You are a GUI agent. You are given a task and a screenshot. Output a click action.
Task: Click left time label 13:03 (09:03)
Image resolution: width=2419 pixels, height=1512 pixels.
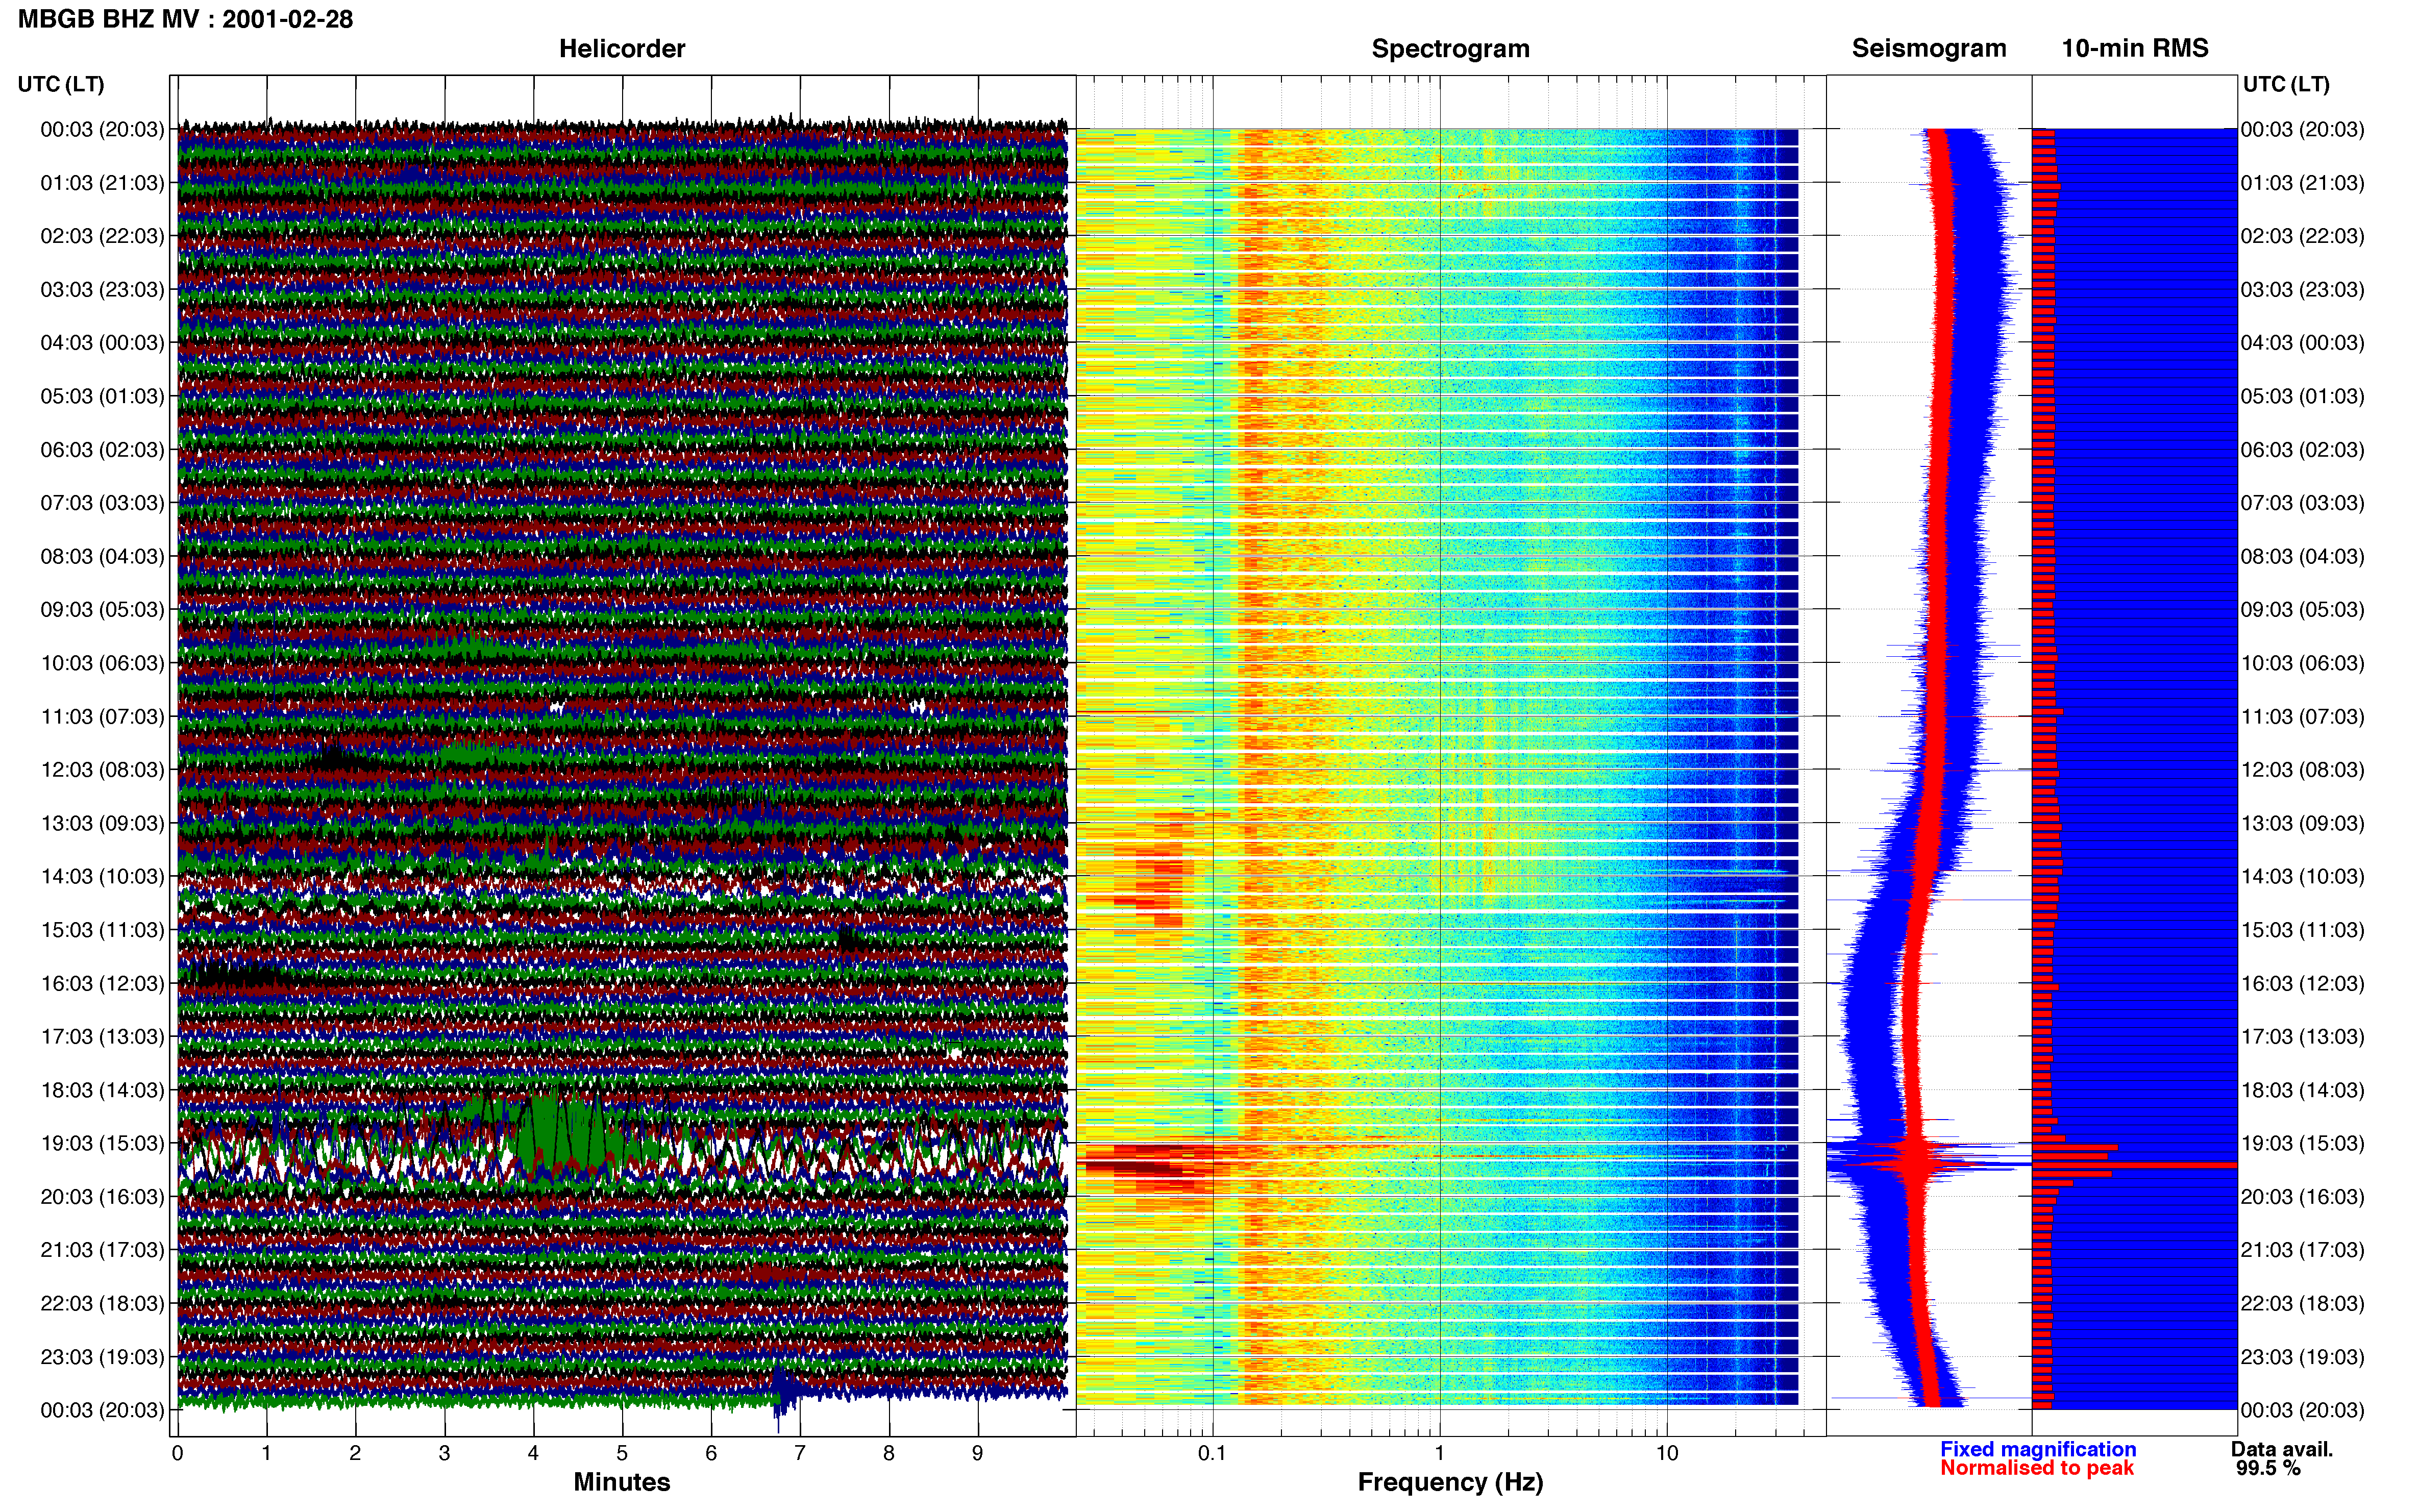(x=102, y=823)
